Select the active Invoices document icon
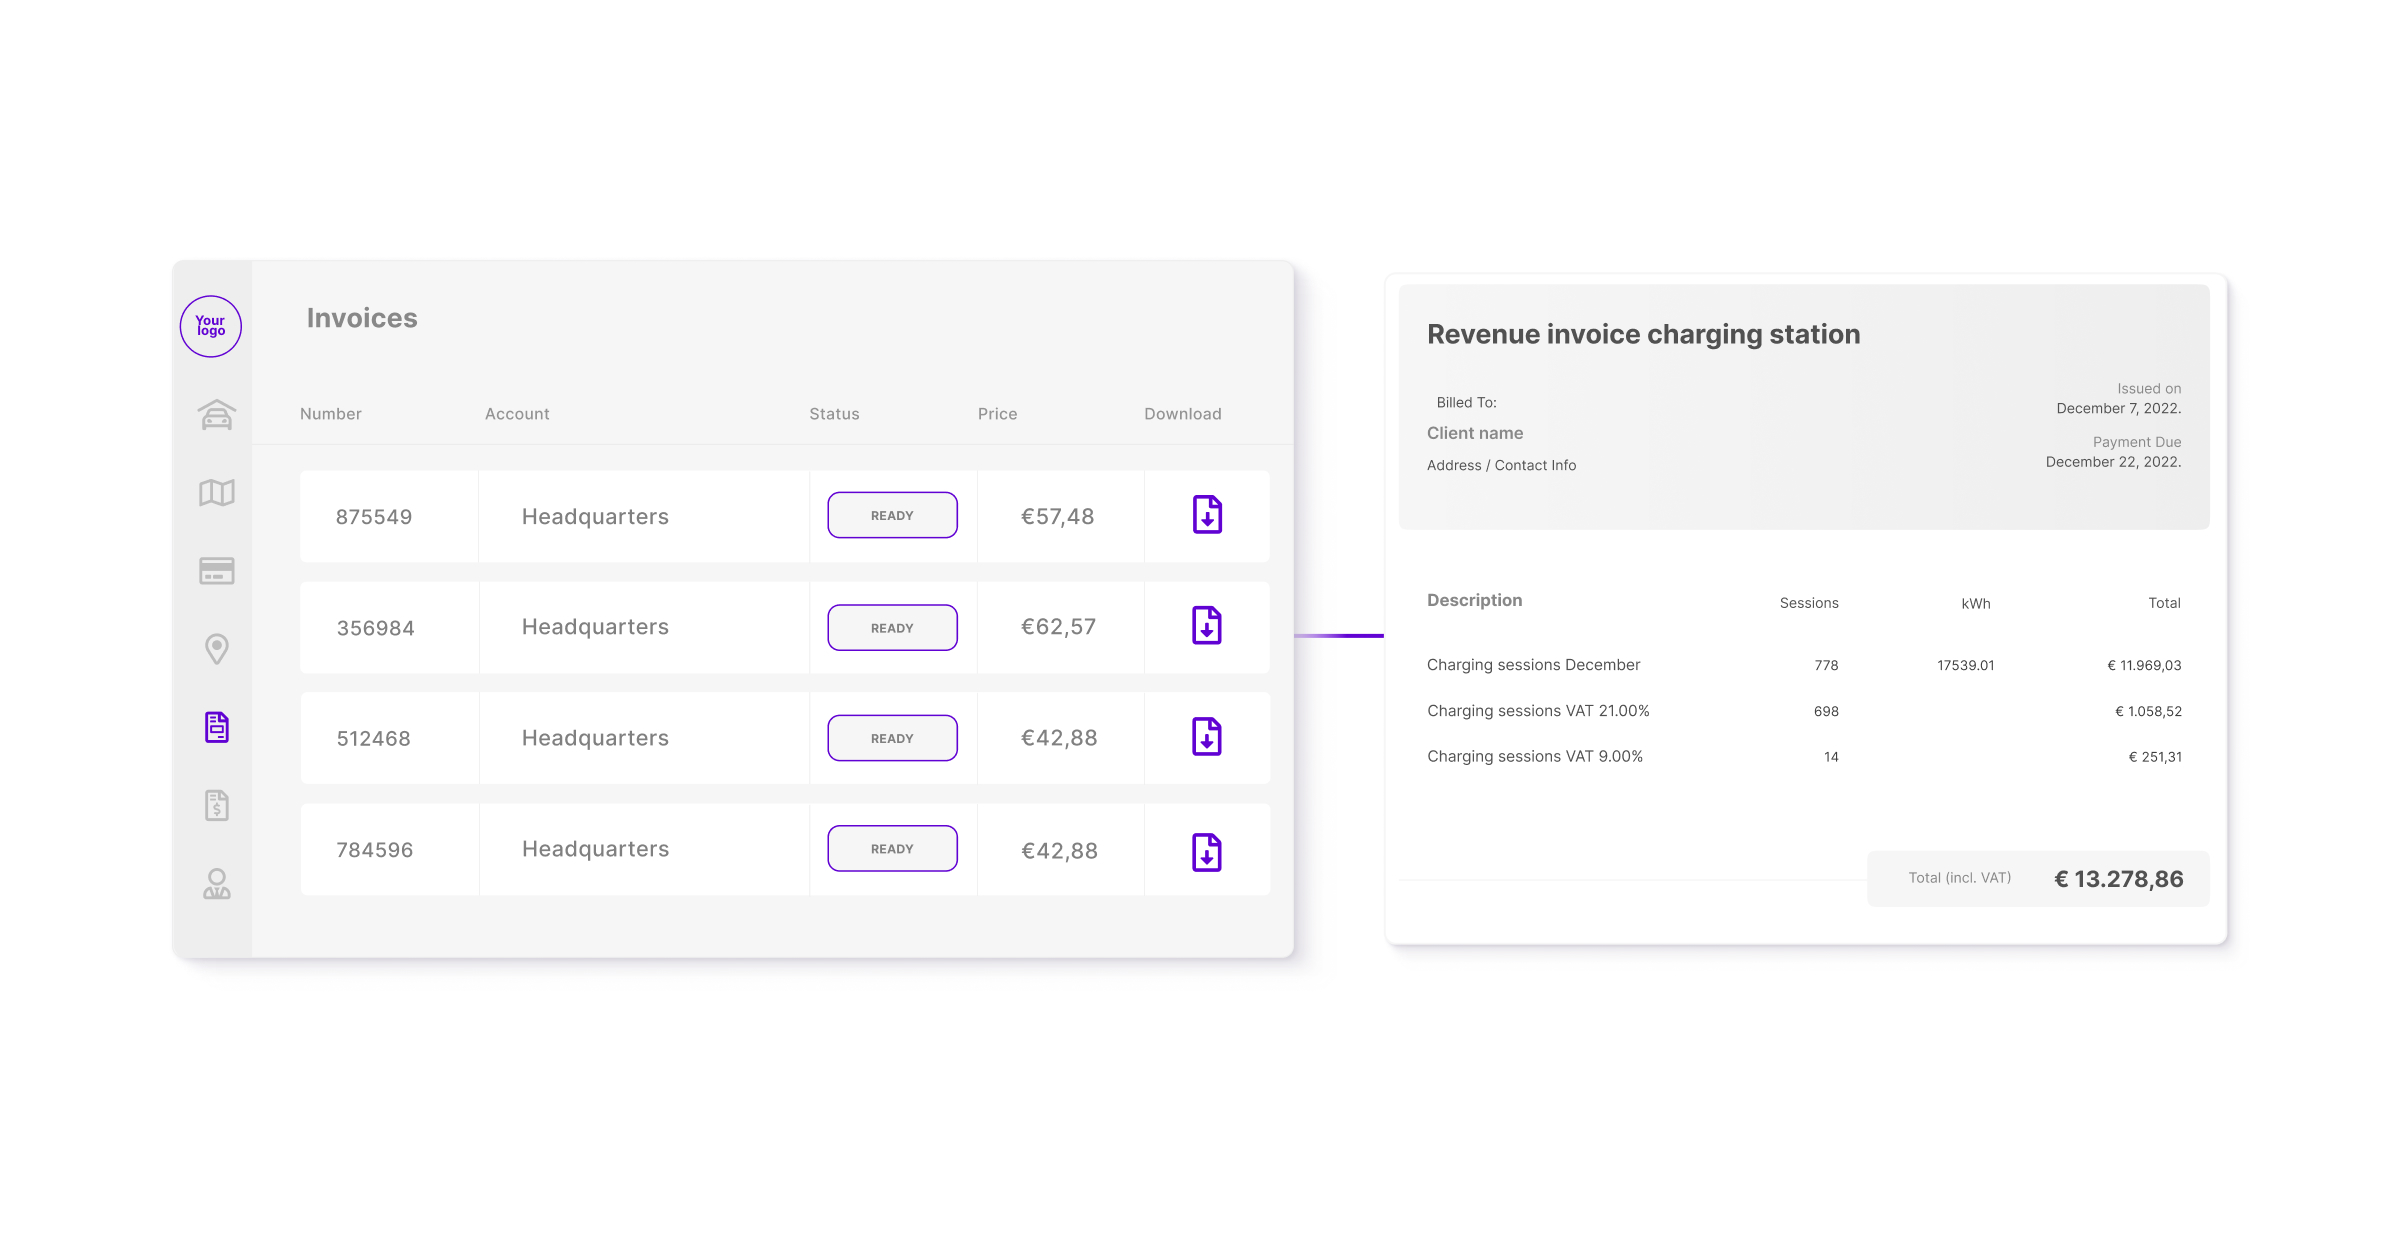2400x1260 pixels. (215, 727)
